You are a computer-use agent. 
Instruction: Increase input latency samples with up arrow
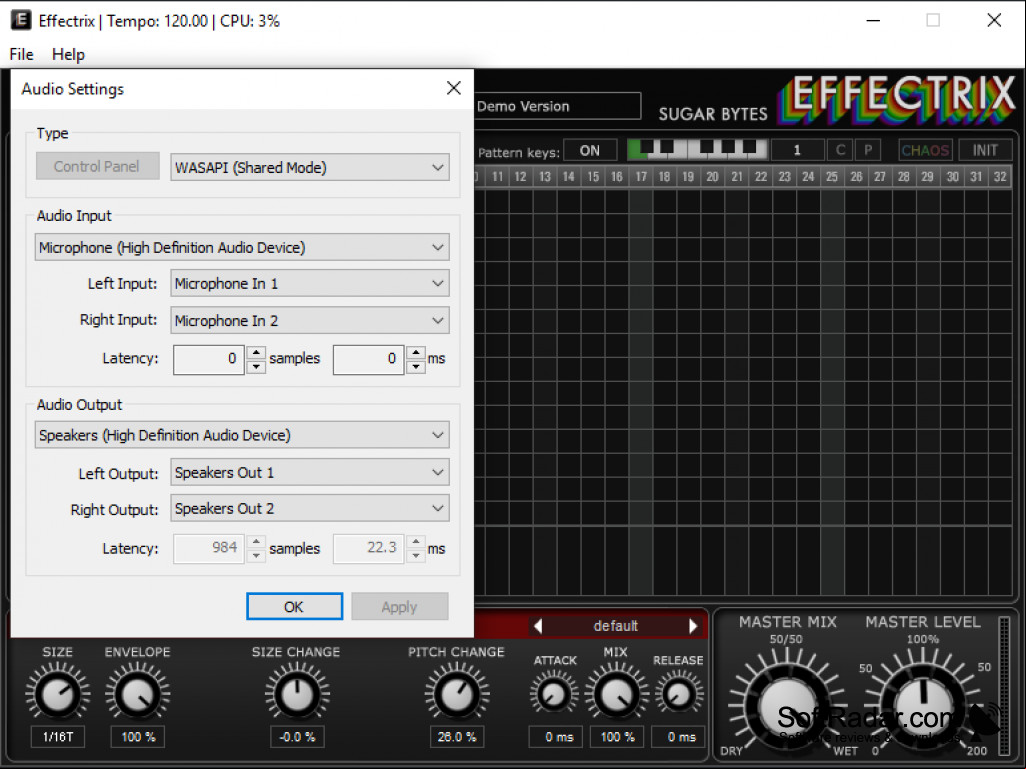pos(256,353)
